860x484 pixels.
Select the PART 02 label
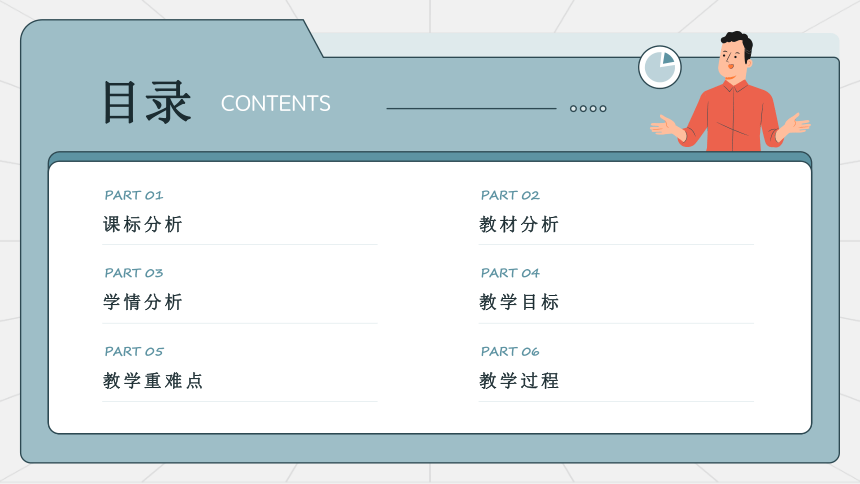(510, 195)
